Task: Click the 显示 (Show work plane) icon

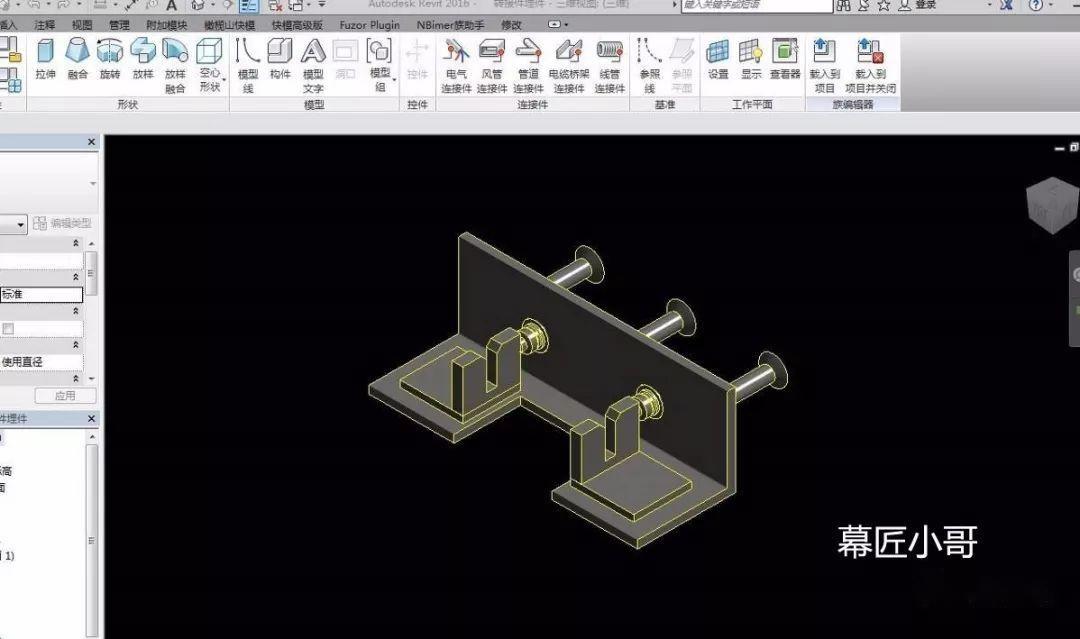Action: pos(751,60)
